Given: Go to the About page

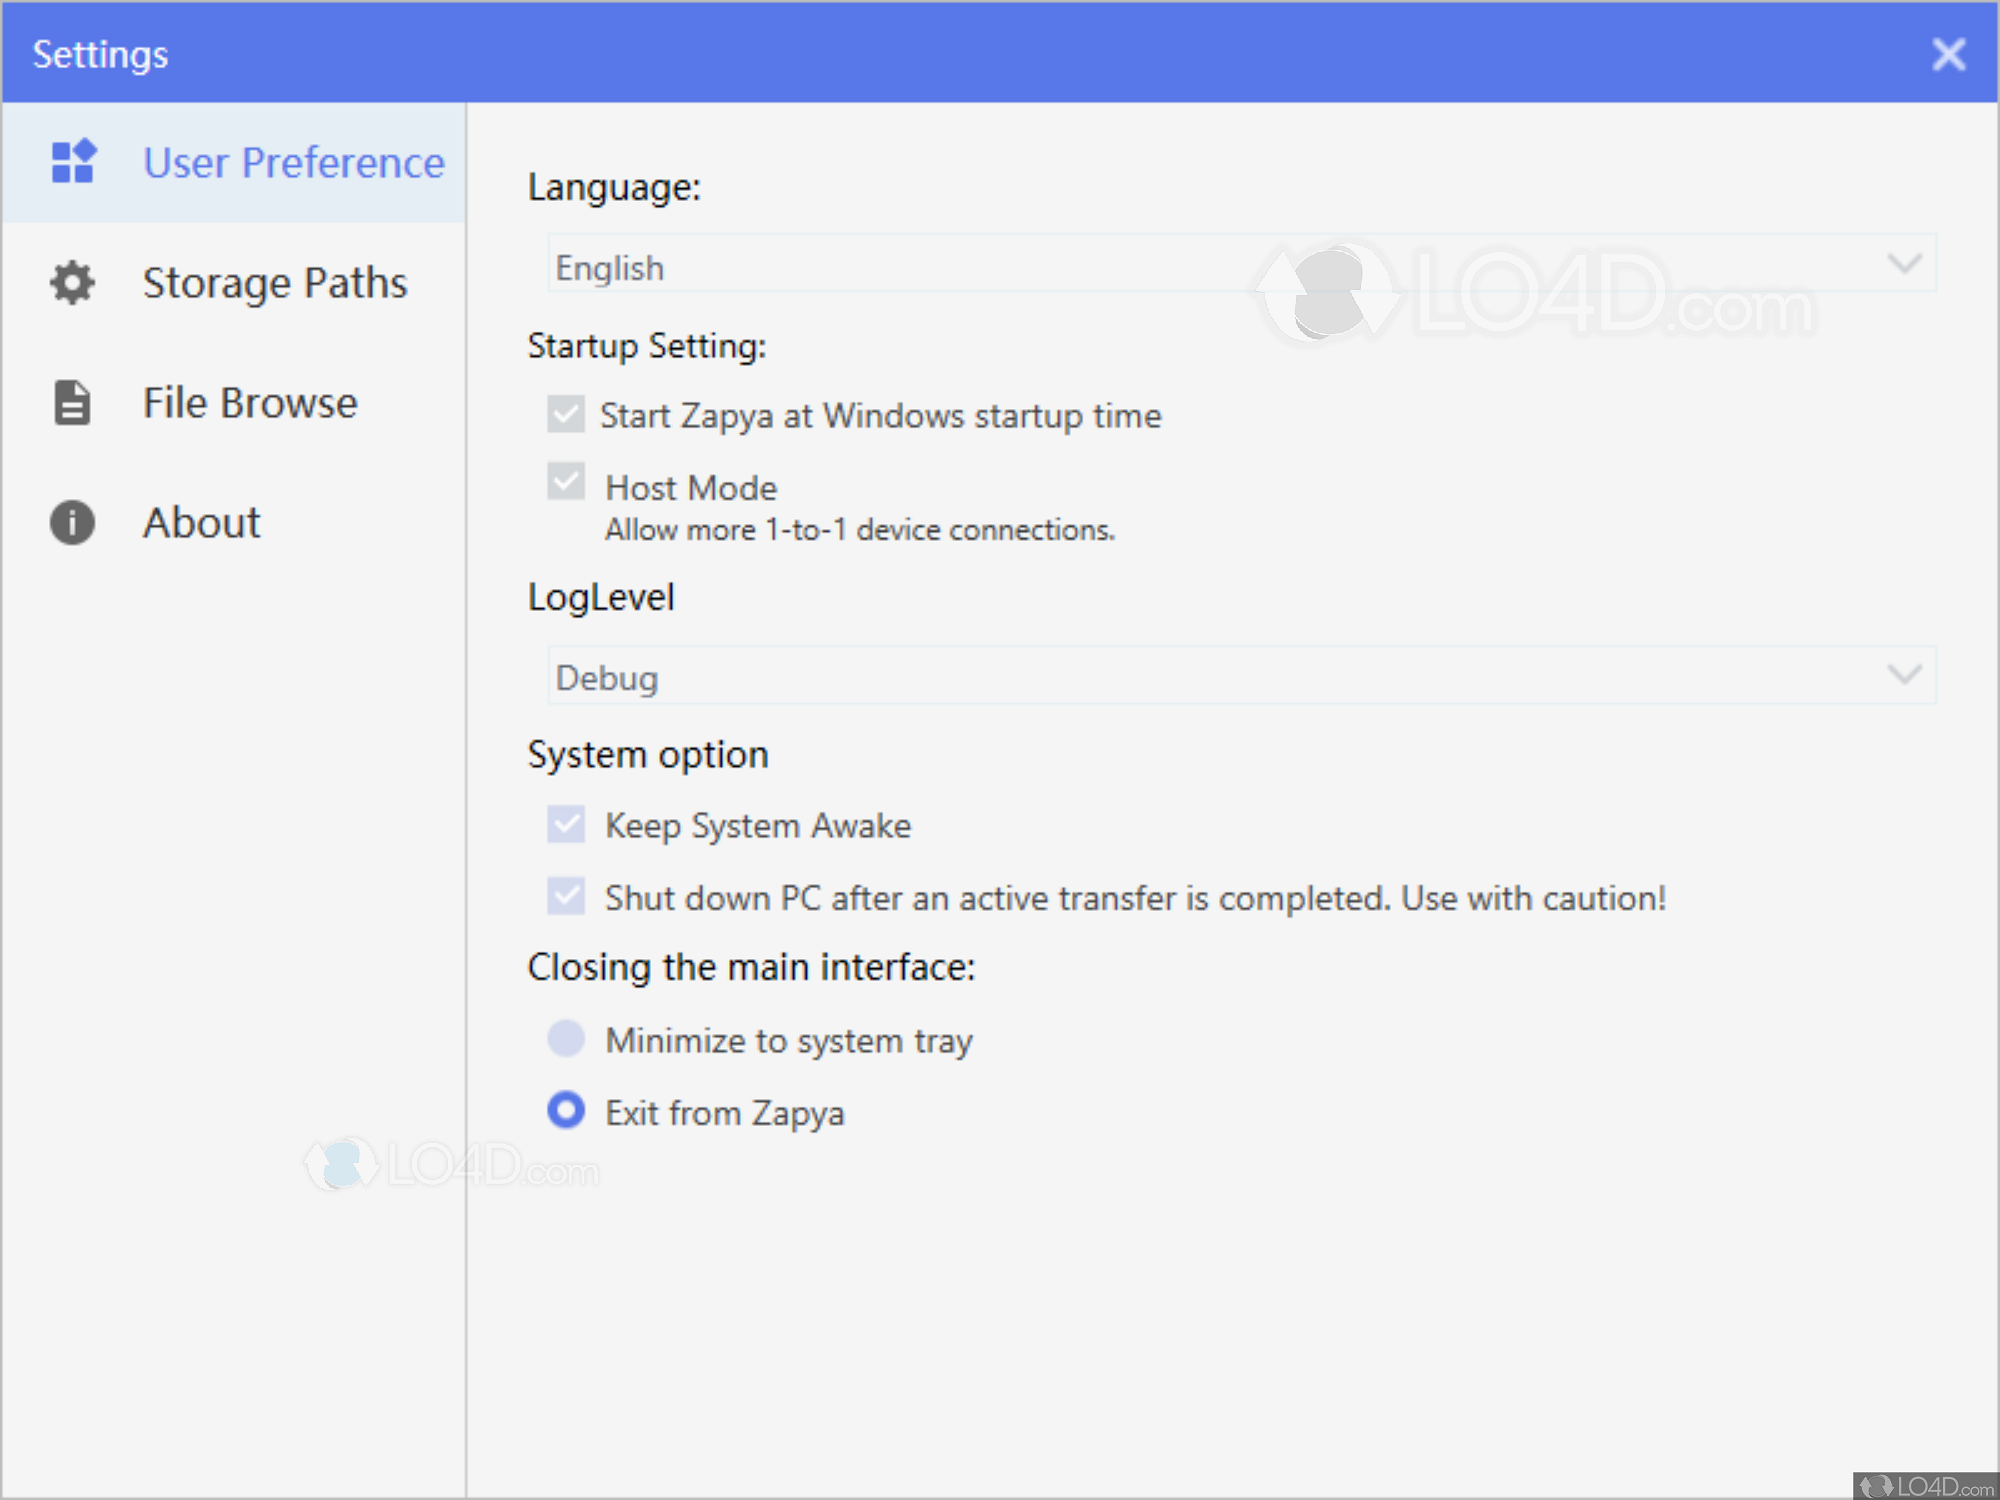Looking at the screenshot, I should coord(202,523).
